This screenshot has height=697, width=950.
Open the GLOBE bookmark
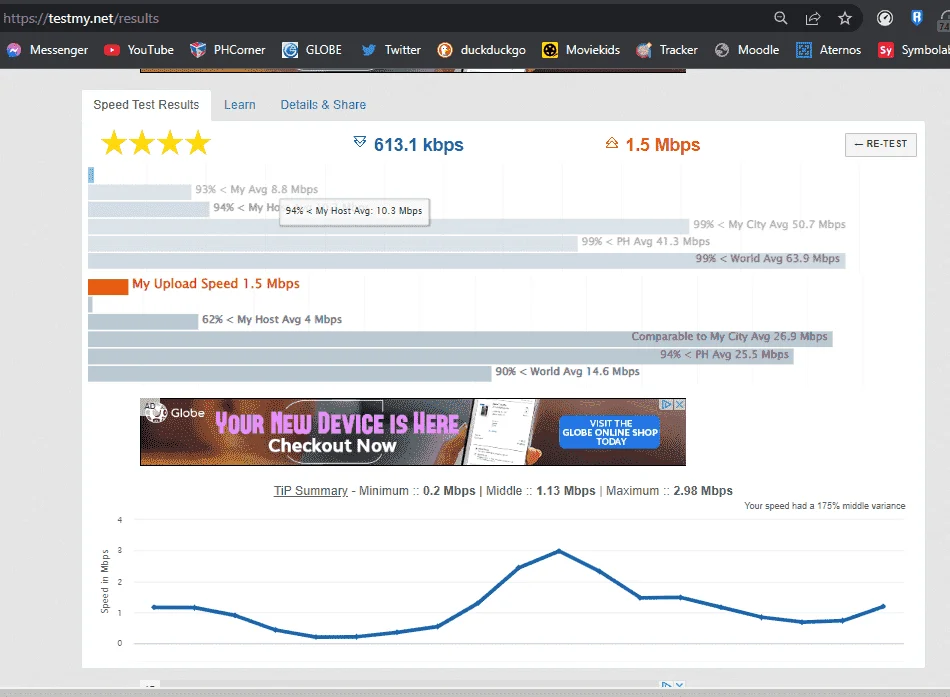tap(312, 50)
